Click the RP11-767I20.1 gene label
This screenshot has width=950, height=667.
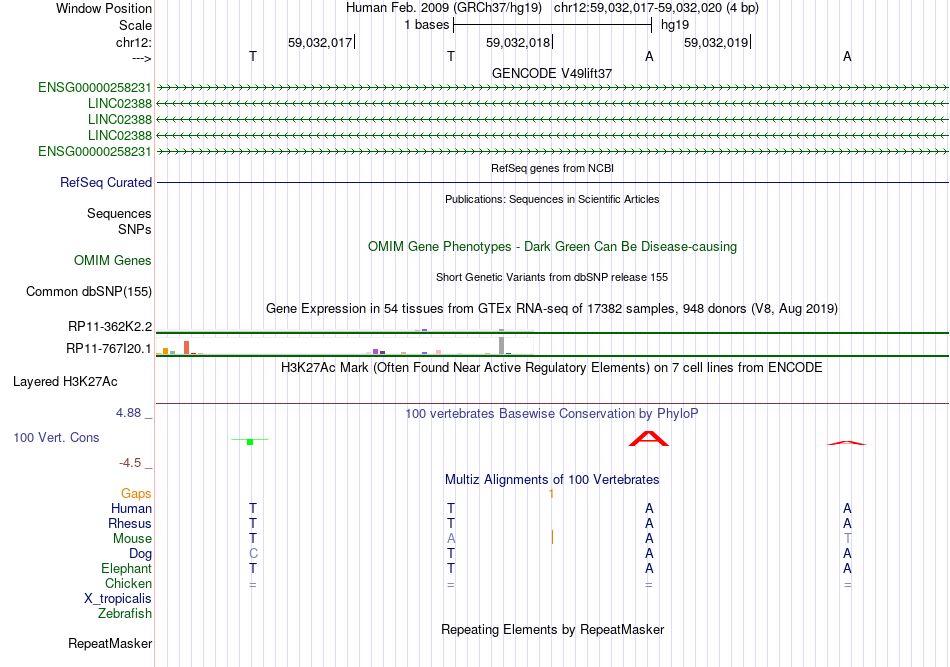coord(108,348)
